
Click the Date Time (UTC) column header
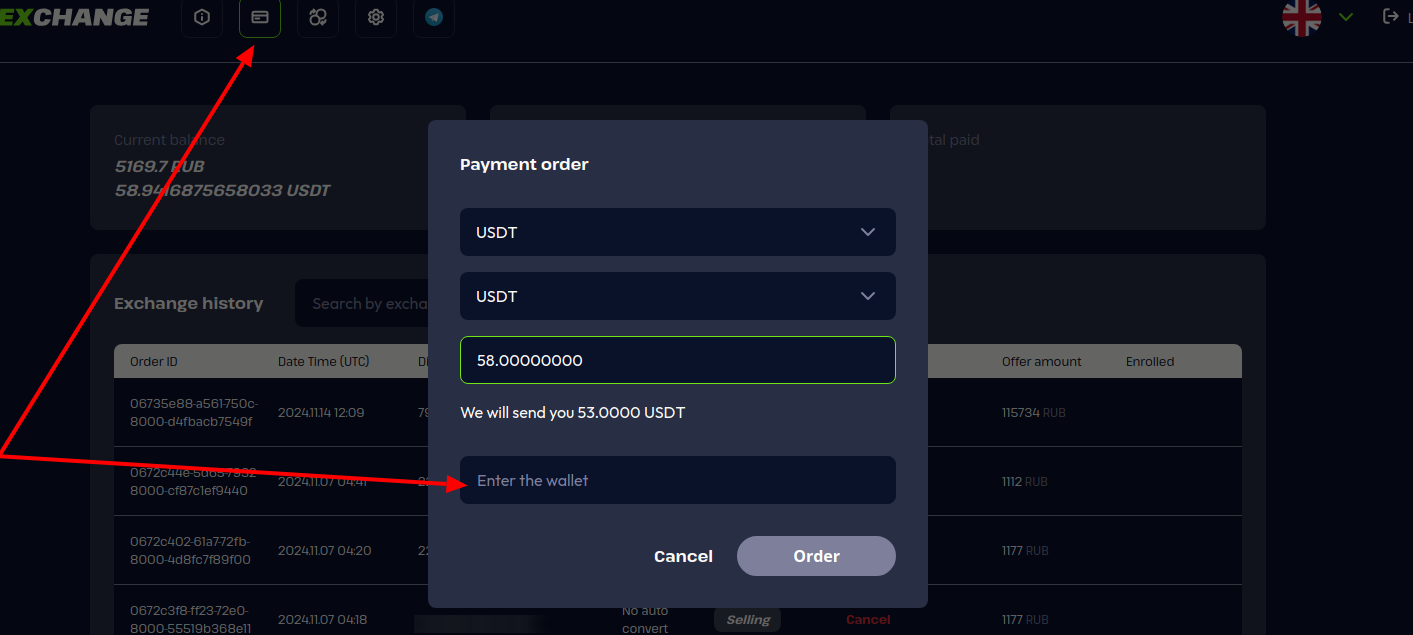pyautogui.click(x=324, y=361)
